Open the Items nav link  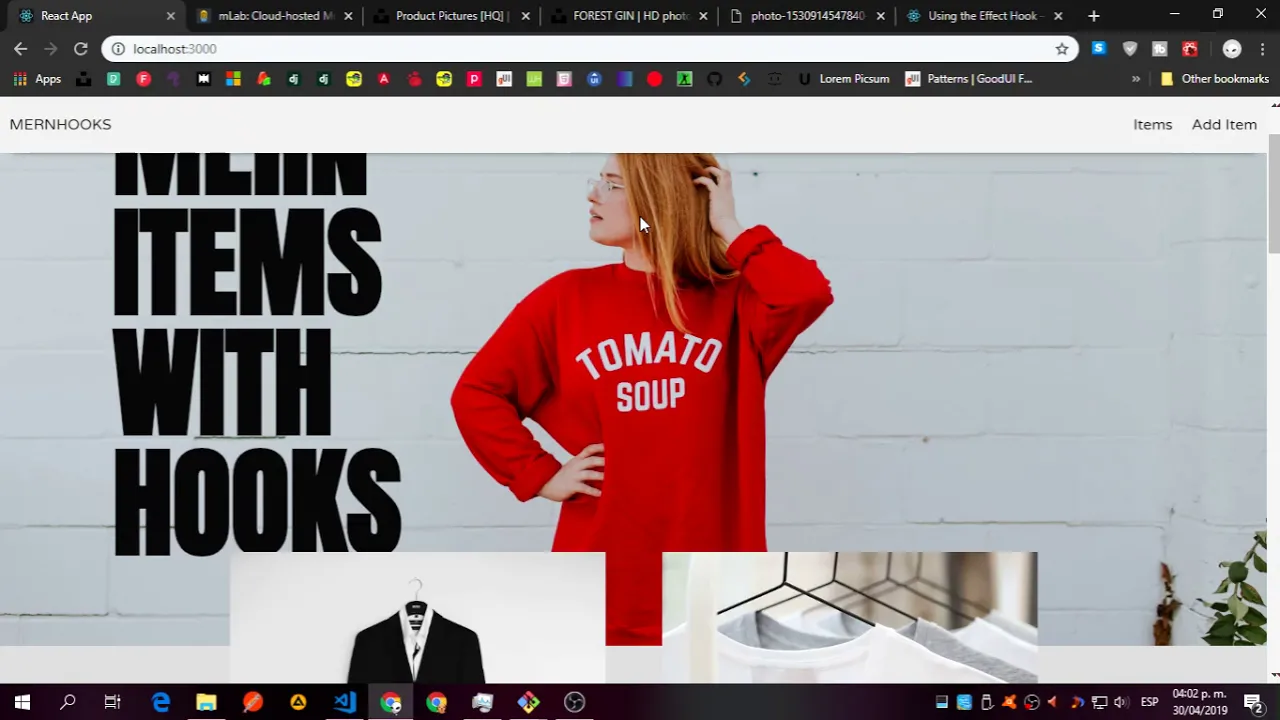(x=1152, y=124)
